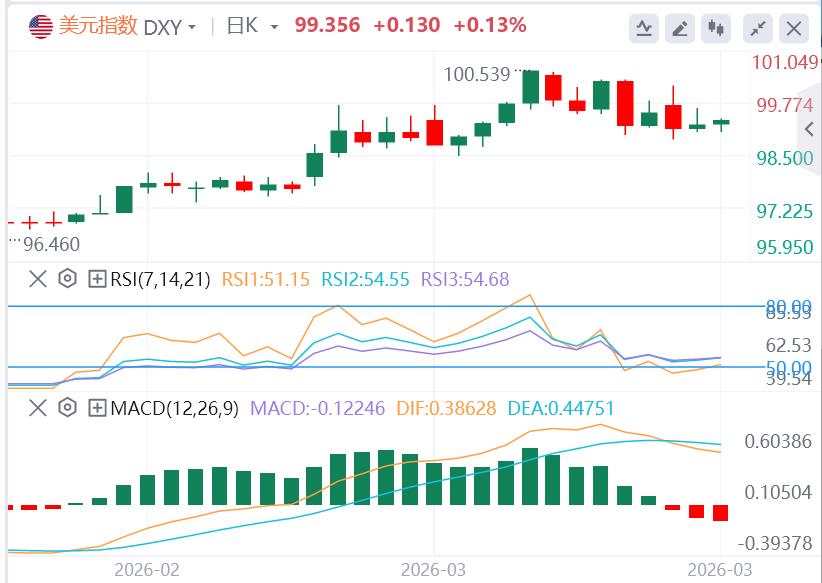This screenshot has width=822, height=583.
Task: Click the 0.10504 MACD axis label
Action: pyautogui.click(x=778, y=492)
